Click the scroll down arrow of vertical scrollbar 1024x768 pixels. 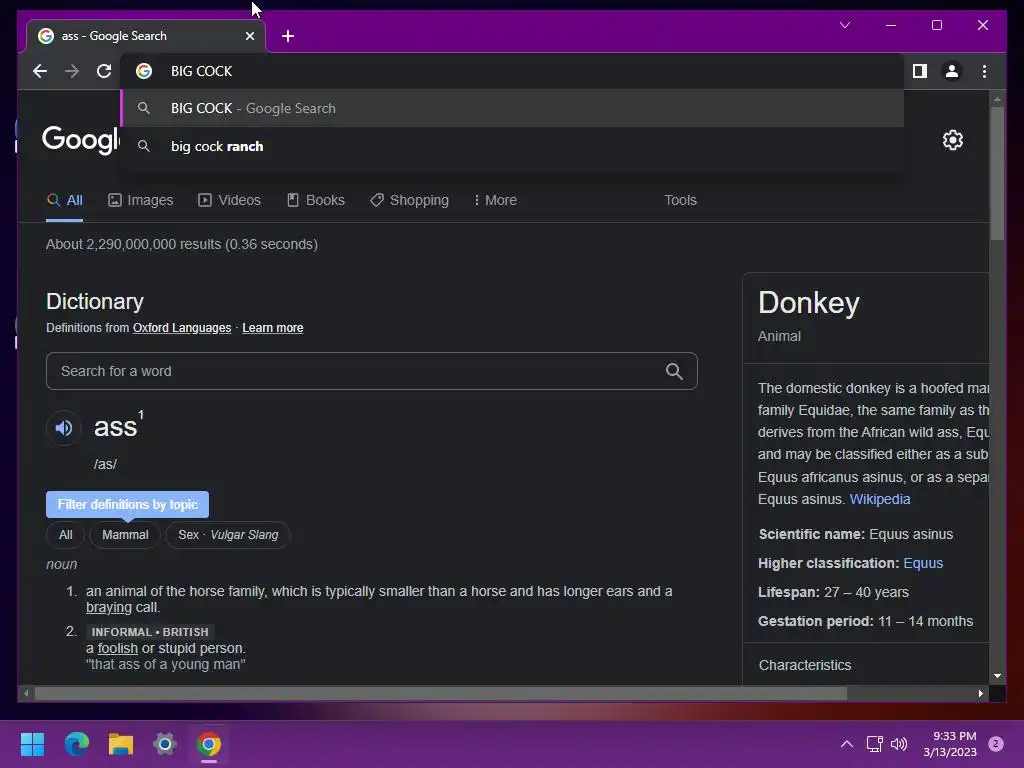[x=997, y=676]
